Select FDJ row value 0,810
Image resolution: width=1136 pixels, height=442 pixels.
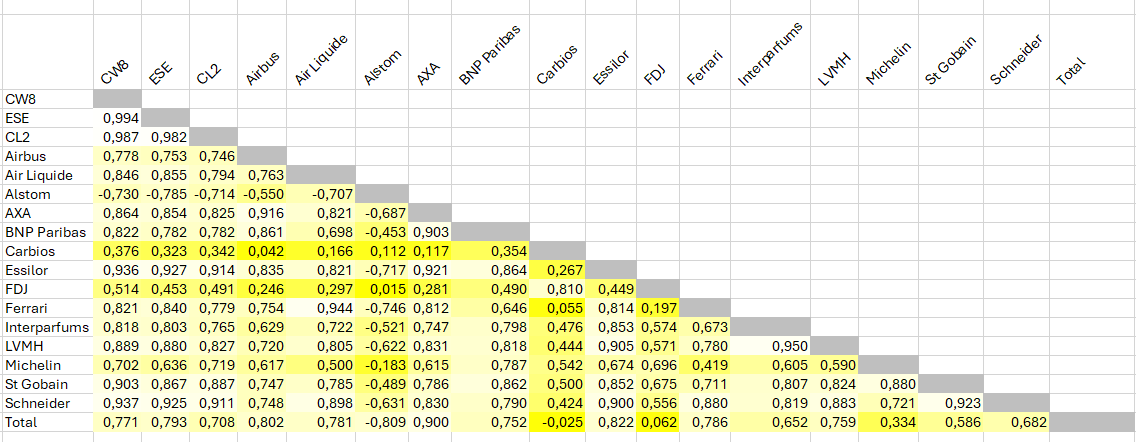[x=557, y=288]
